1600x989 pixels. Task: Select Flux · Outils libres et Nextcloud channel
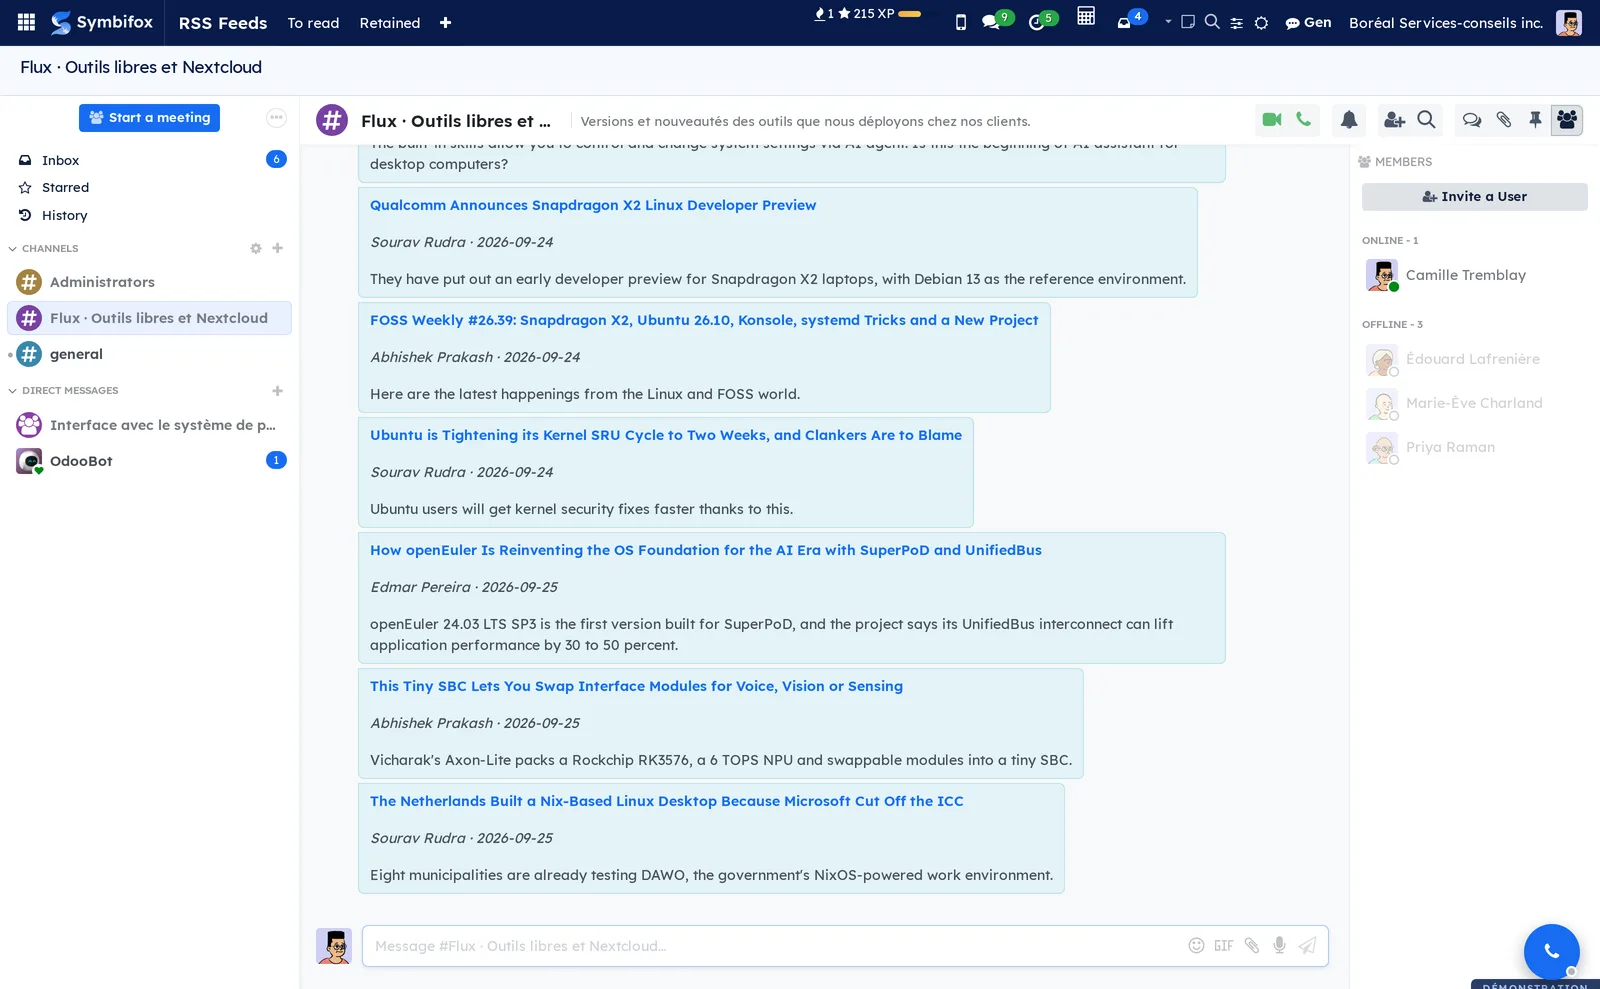[x=150, y=318]
